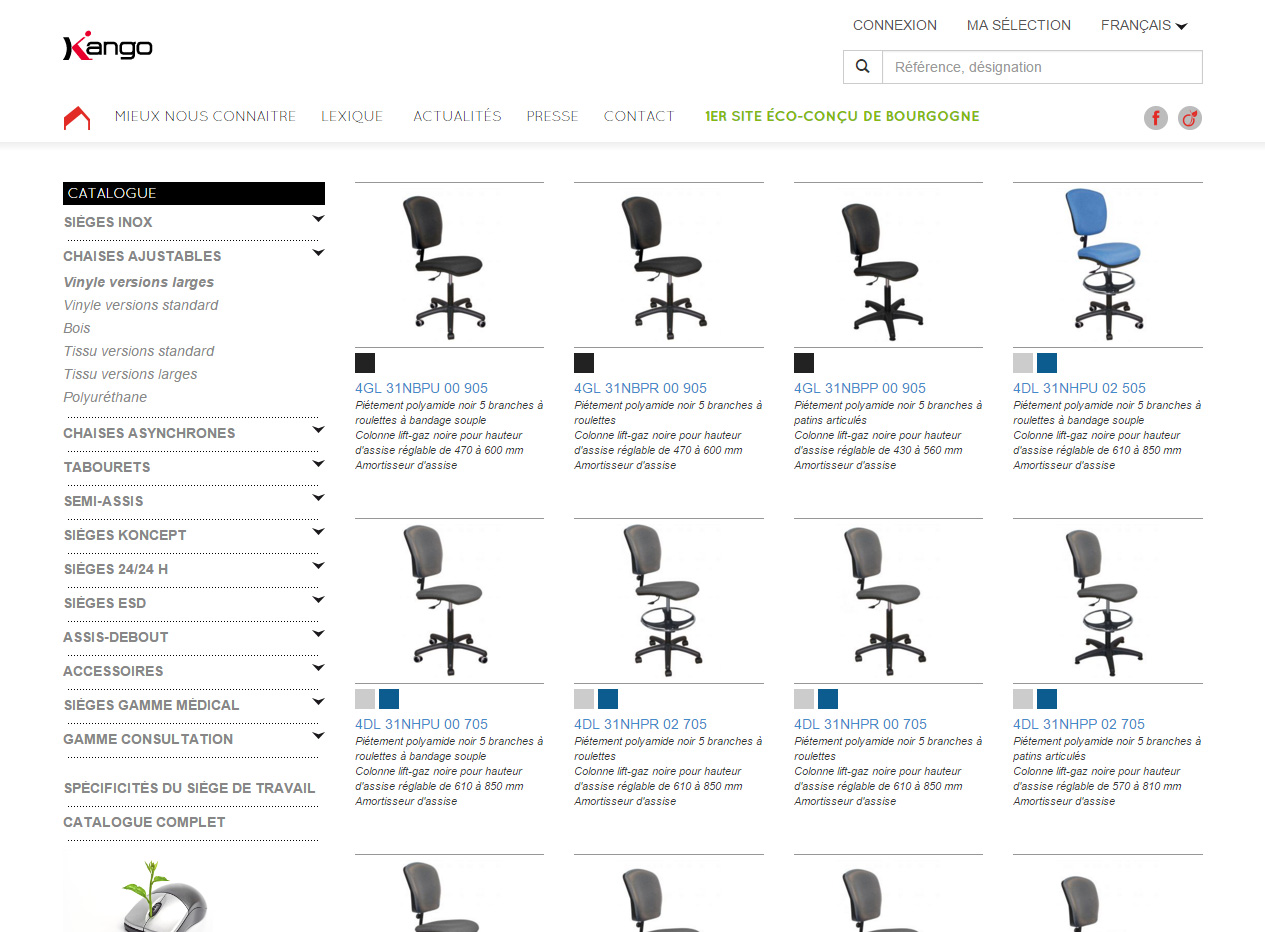The height and width of the screenshot is (932, 1265).
Task: Pick blue swatch for 4DL 31NHPP 02 705
Action: [x=1047, y=699]
